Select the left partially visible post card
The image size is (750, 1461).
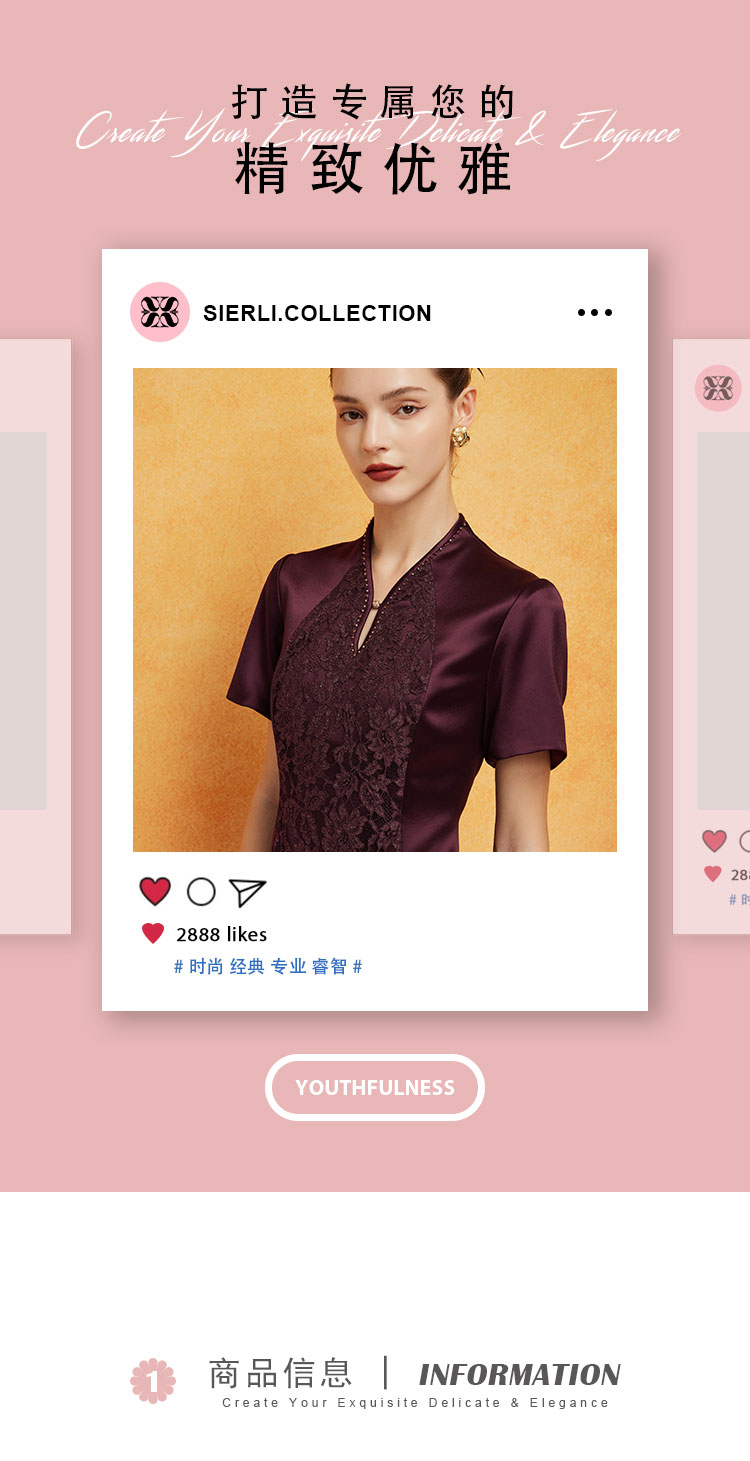point(35,636)
